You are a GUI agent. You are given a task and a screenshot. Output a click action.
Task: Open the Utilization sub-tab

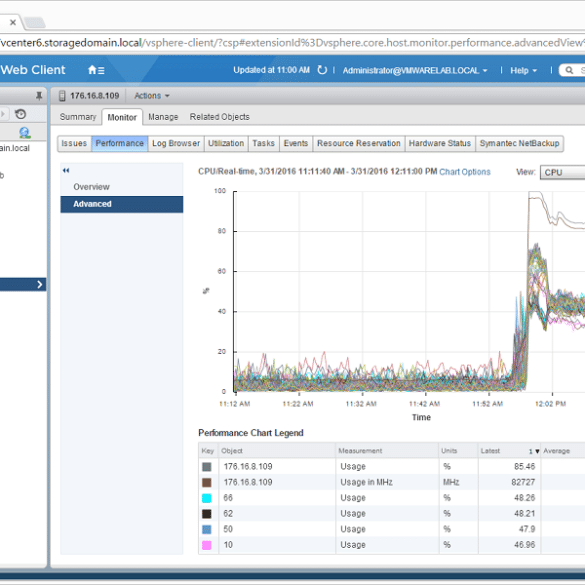point(226,143)
